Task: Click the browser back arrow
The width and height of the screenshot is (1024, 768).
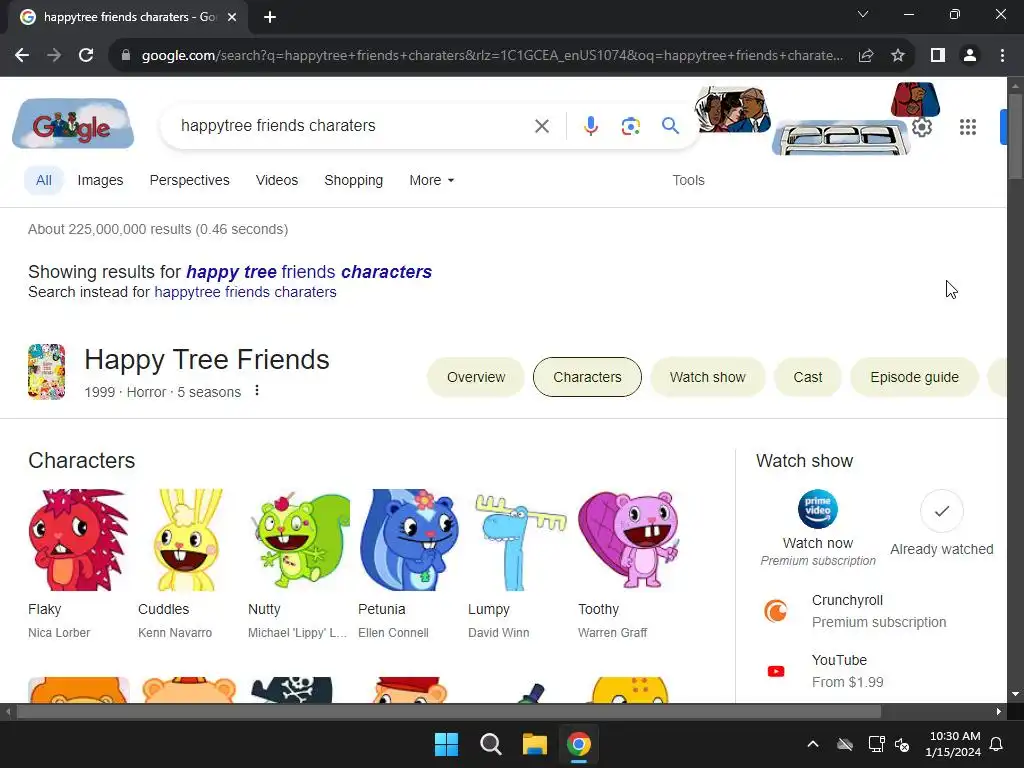Action: [x=22, y=56]
